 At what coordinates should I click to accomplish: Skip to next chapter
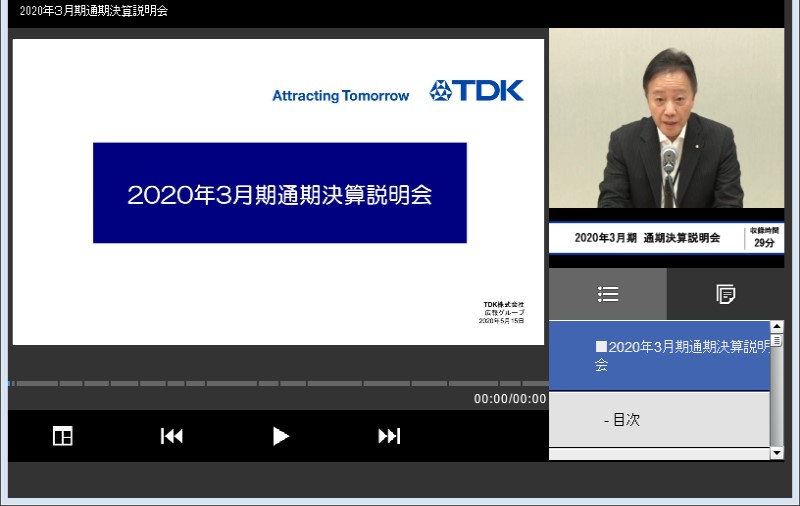pyautogui.click(x=389, y=436)
